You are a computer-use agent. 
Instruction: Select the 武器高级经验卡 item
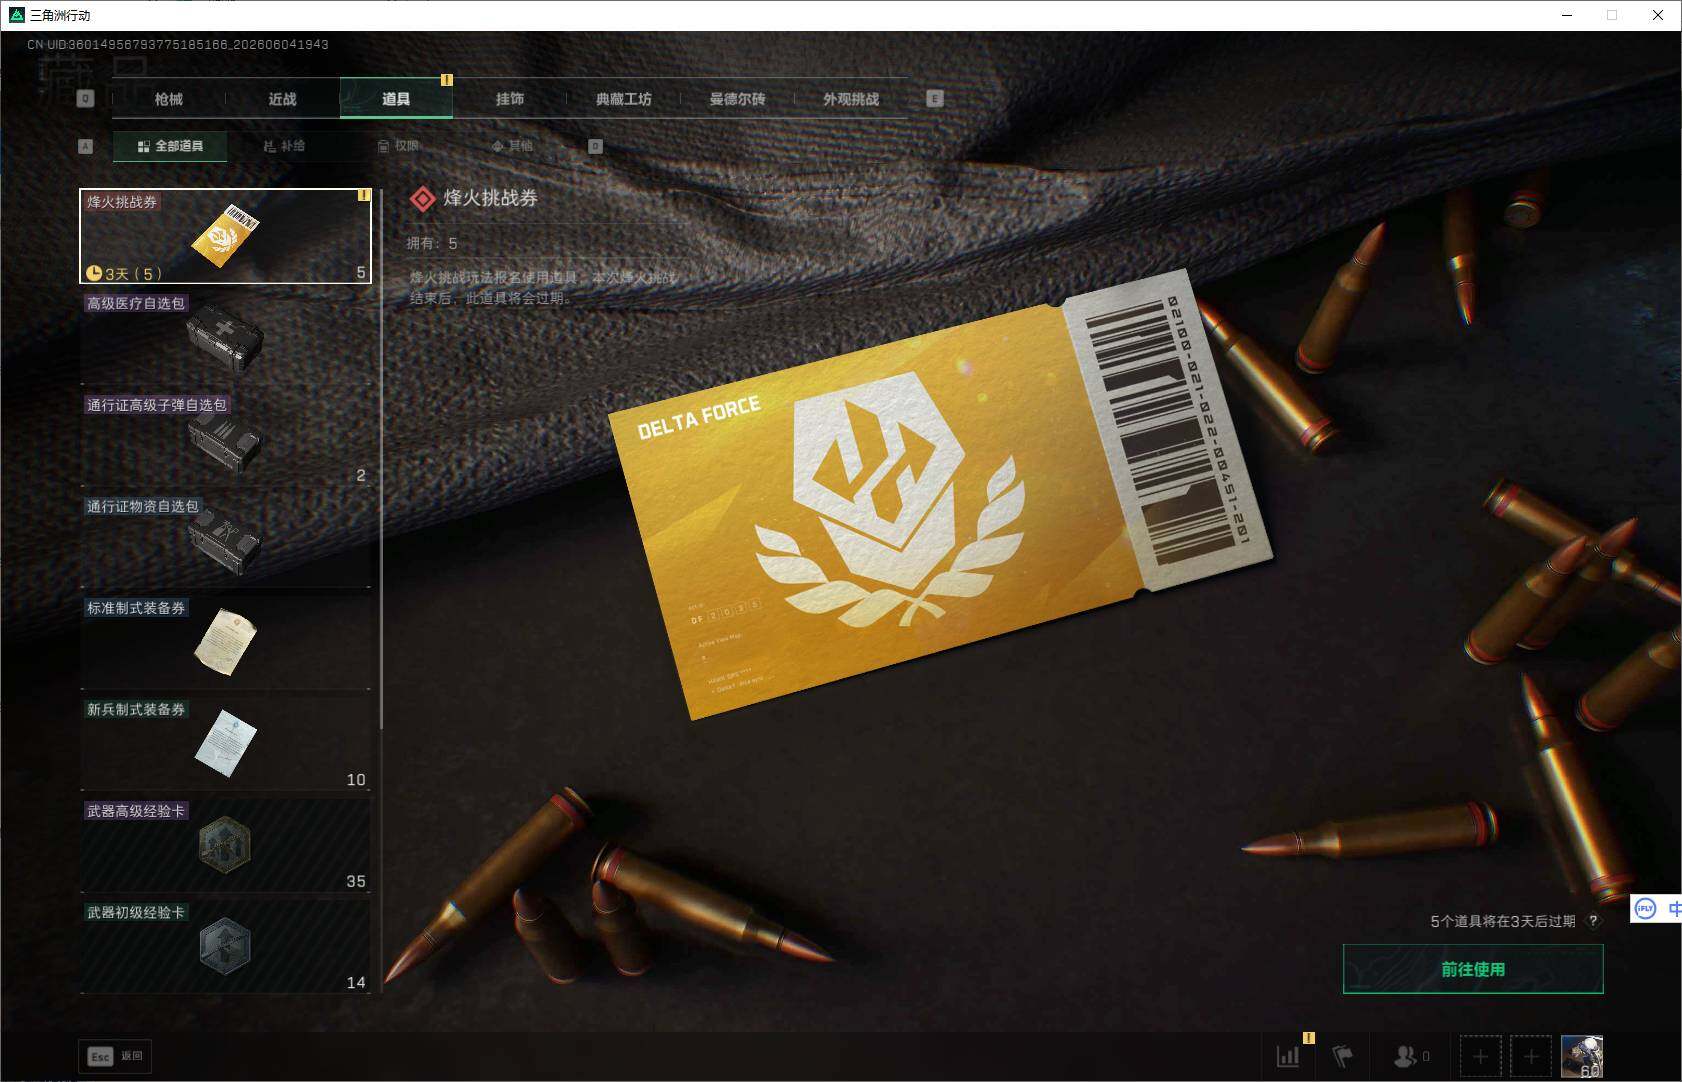(x=226, y=845)
